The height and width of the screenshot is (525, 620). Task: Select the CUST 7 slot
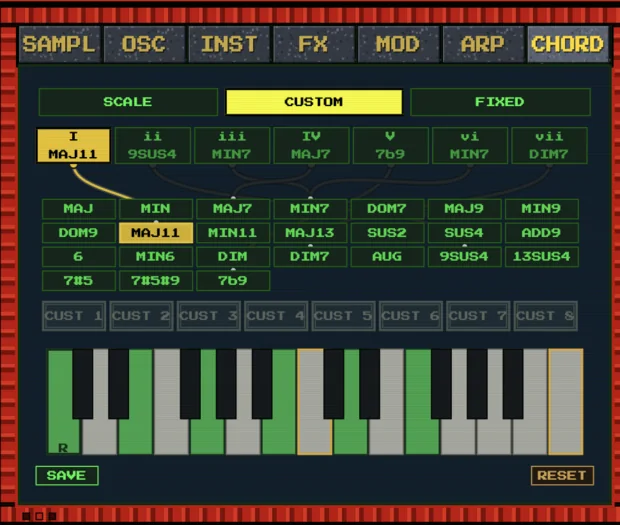pyautogui.click(x=478, y=316)
